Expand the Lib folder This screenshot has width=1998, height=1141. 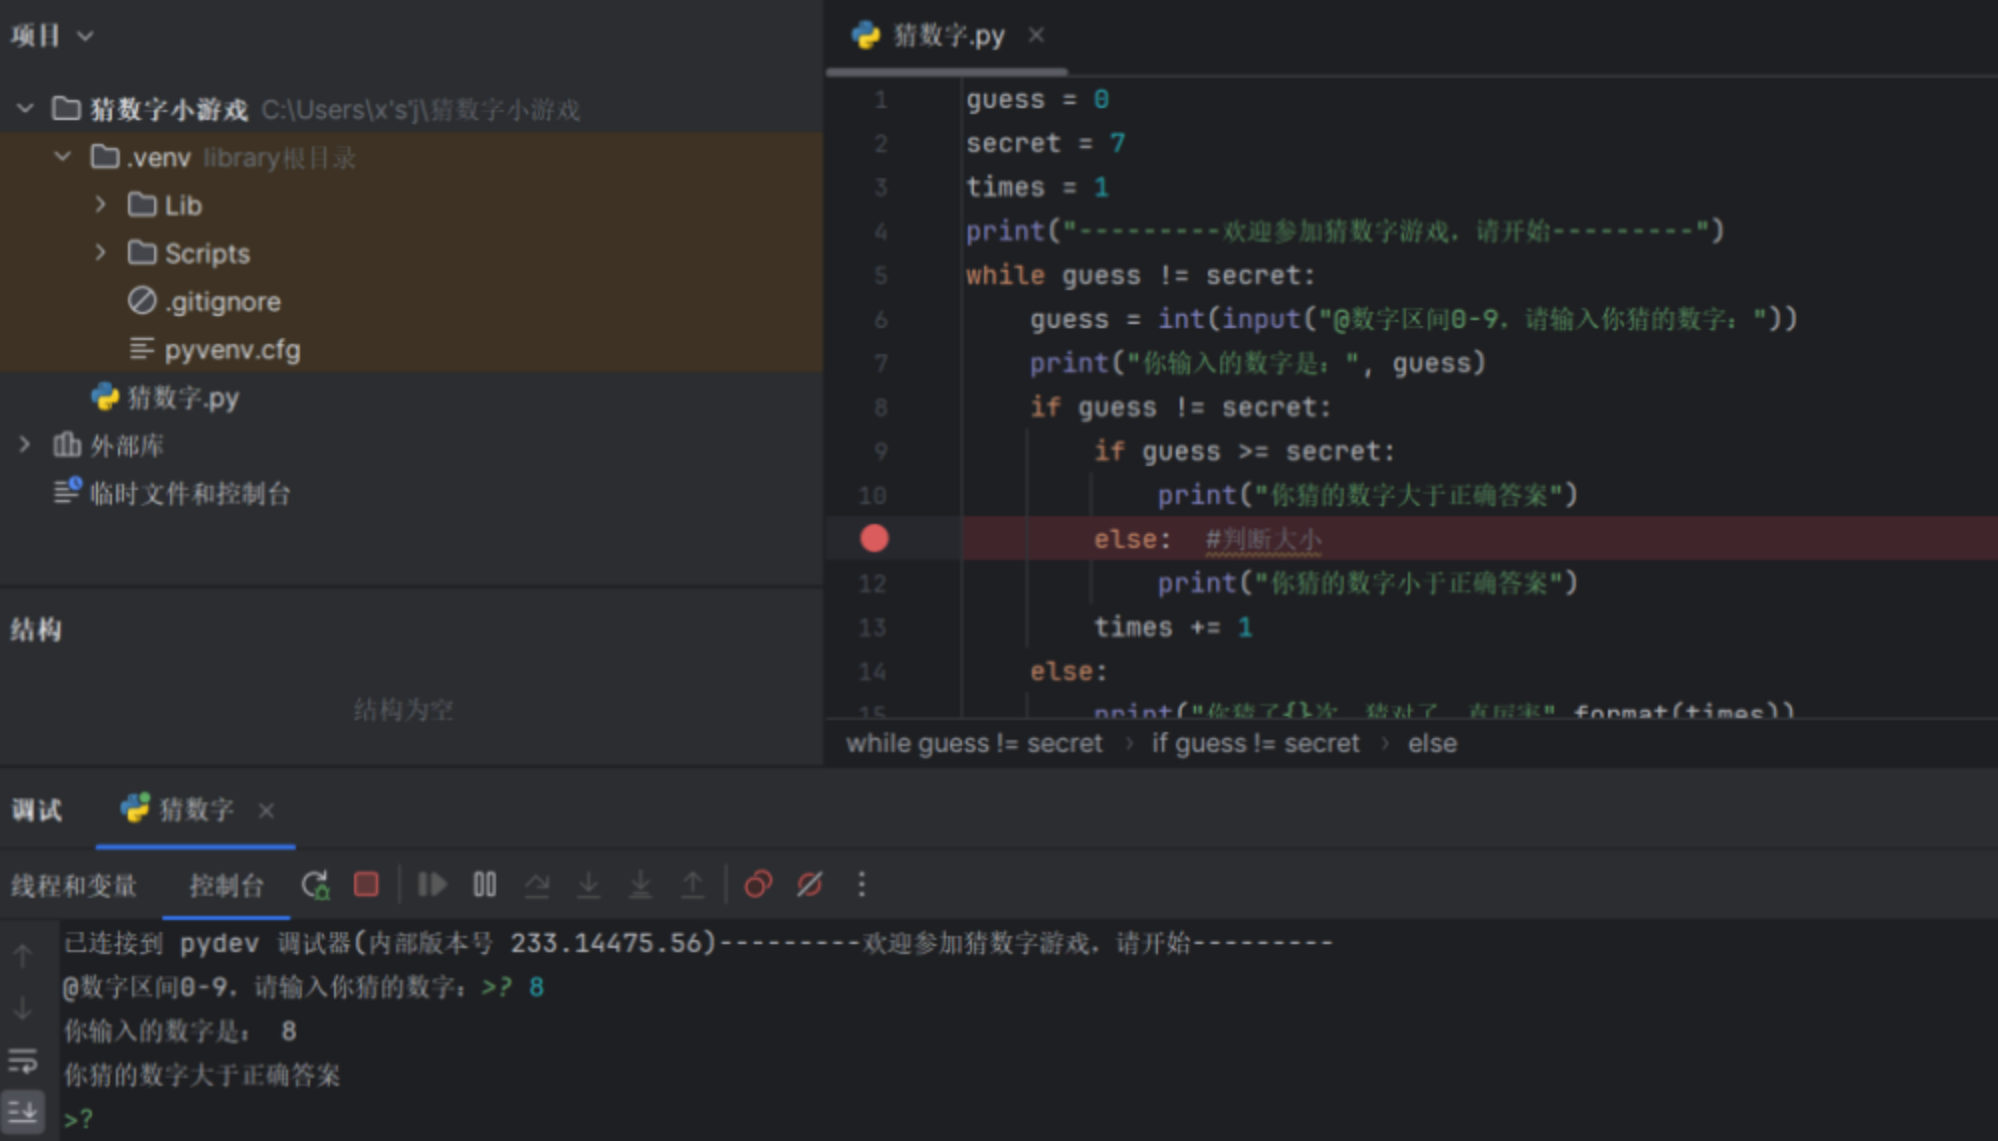(x=100, y=205)
